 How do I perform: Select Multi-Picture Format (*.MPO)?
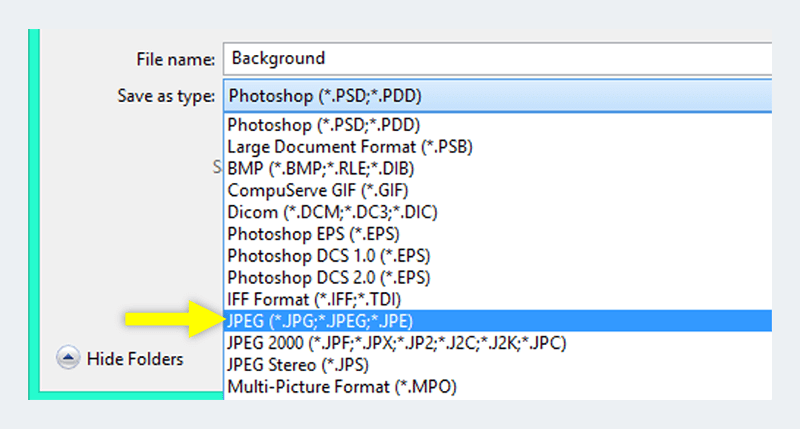tap(497, 387)
